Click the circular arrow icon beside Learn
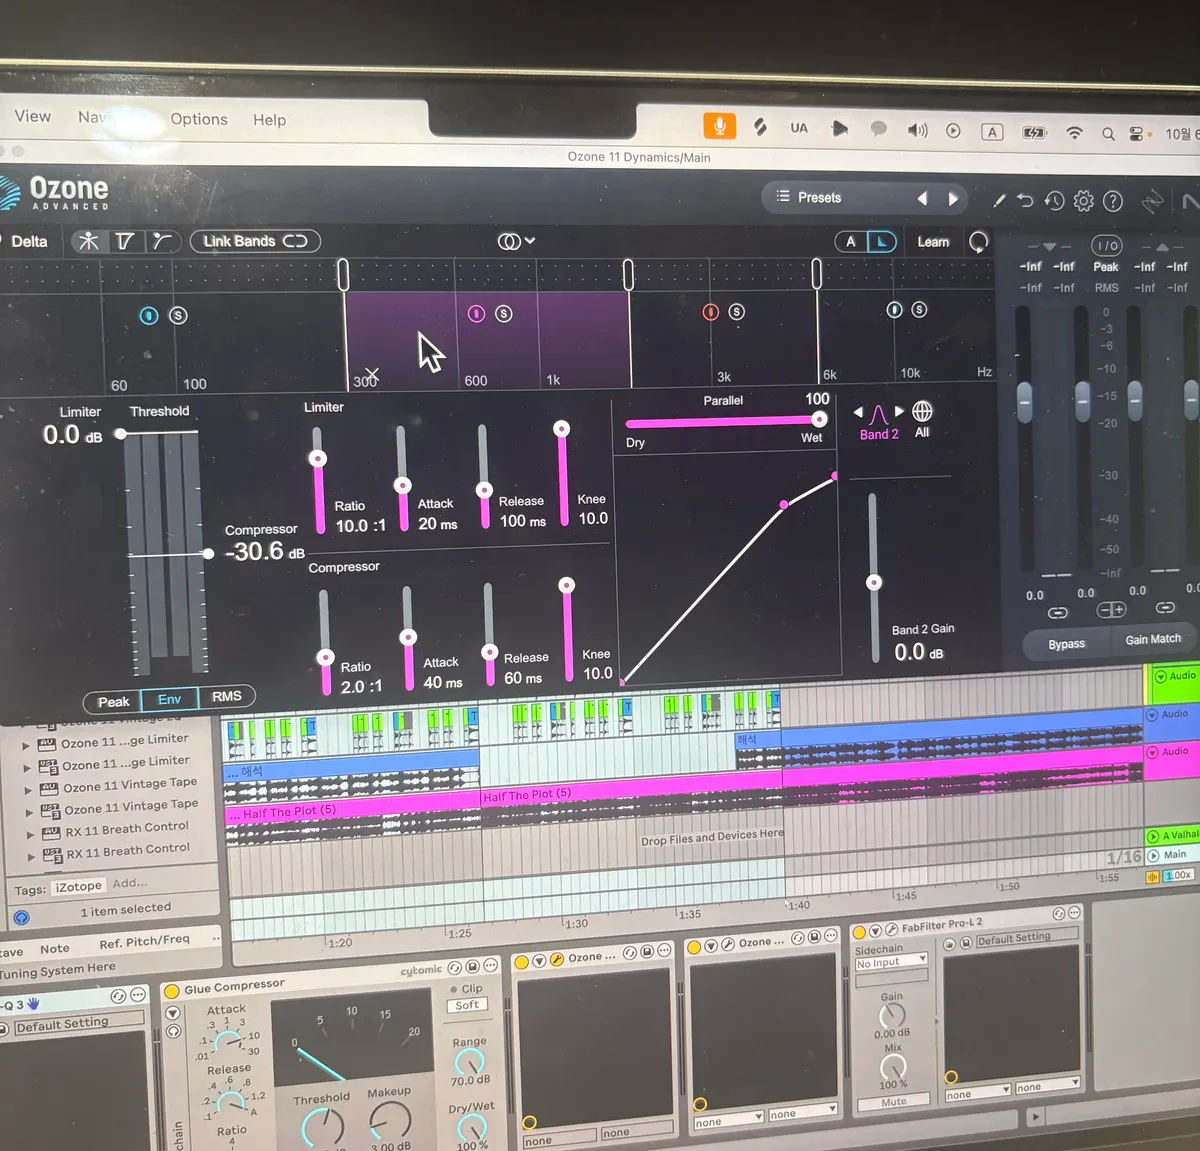 pos(978,242)
